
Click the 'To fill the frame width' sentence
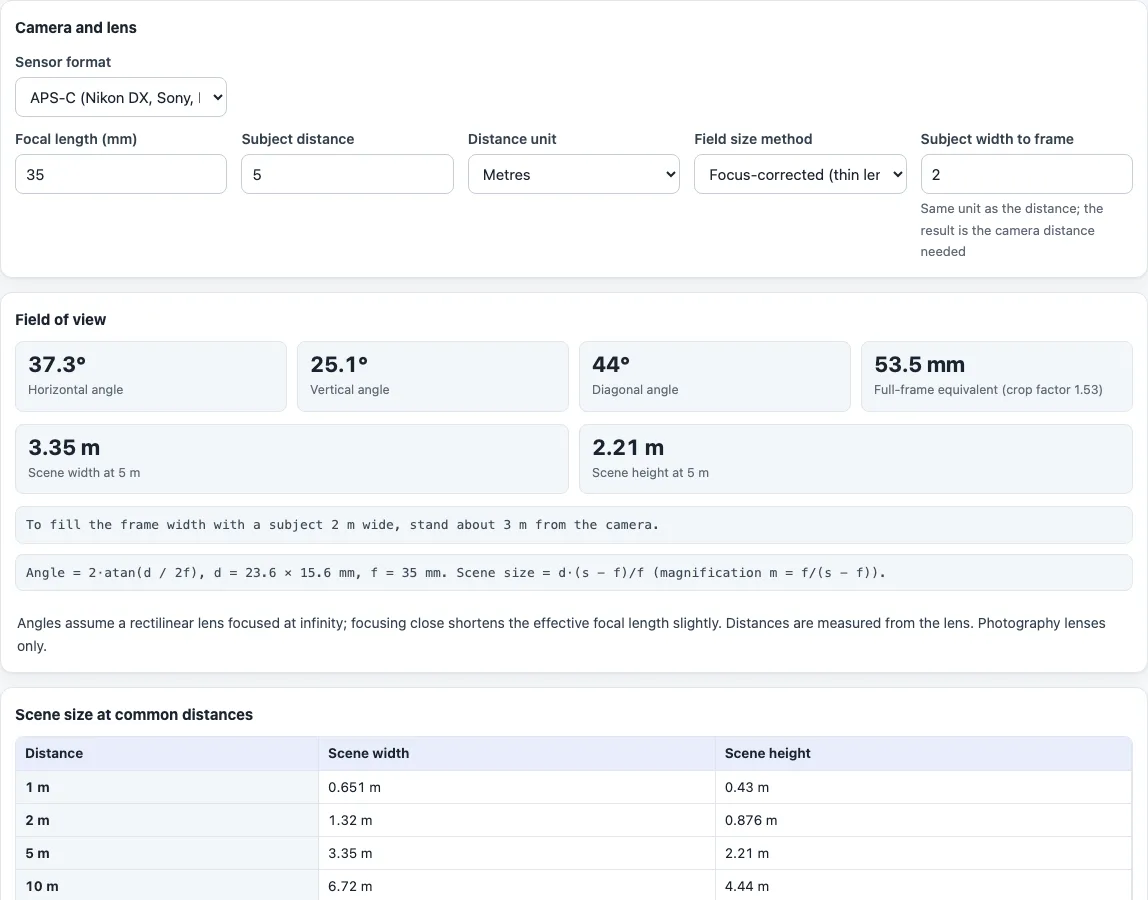tap(343, 525)
